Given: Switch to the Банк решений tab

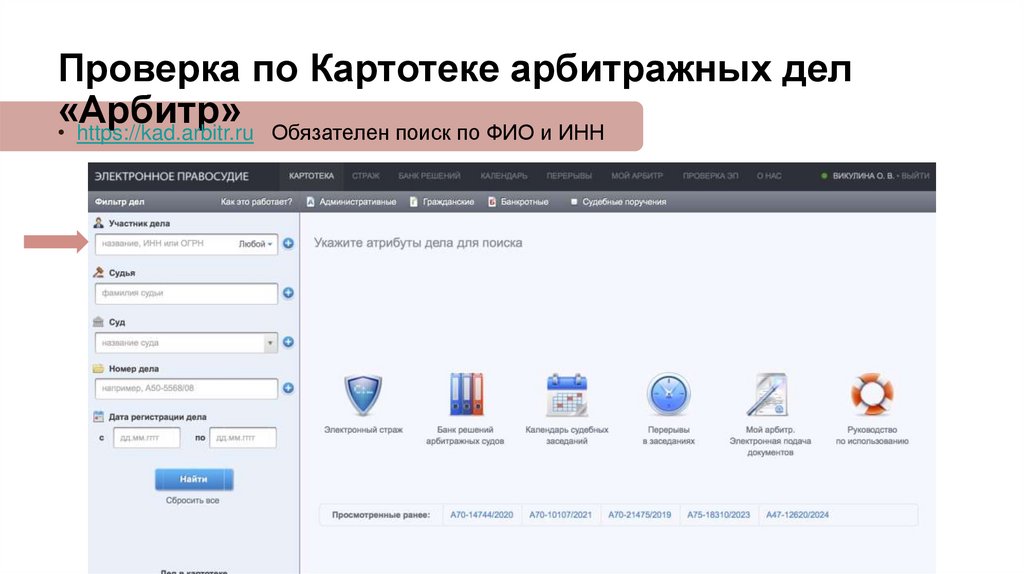Looking at the screenshot, I should (430, 176).
